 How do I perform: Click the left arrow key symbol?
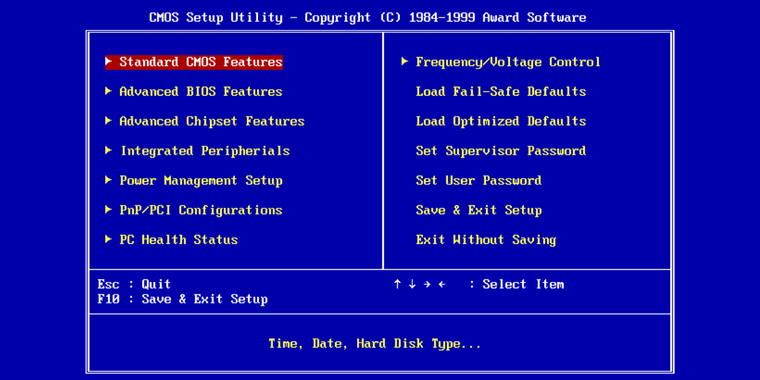coord(442,284)
